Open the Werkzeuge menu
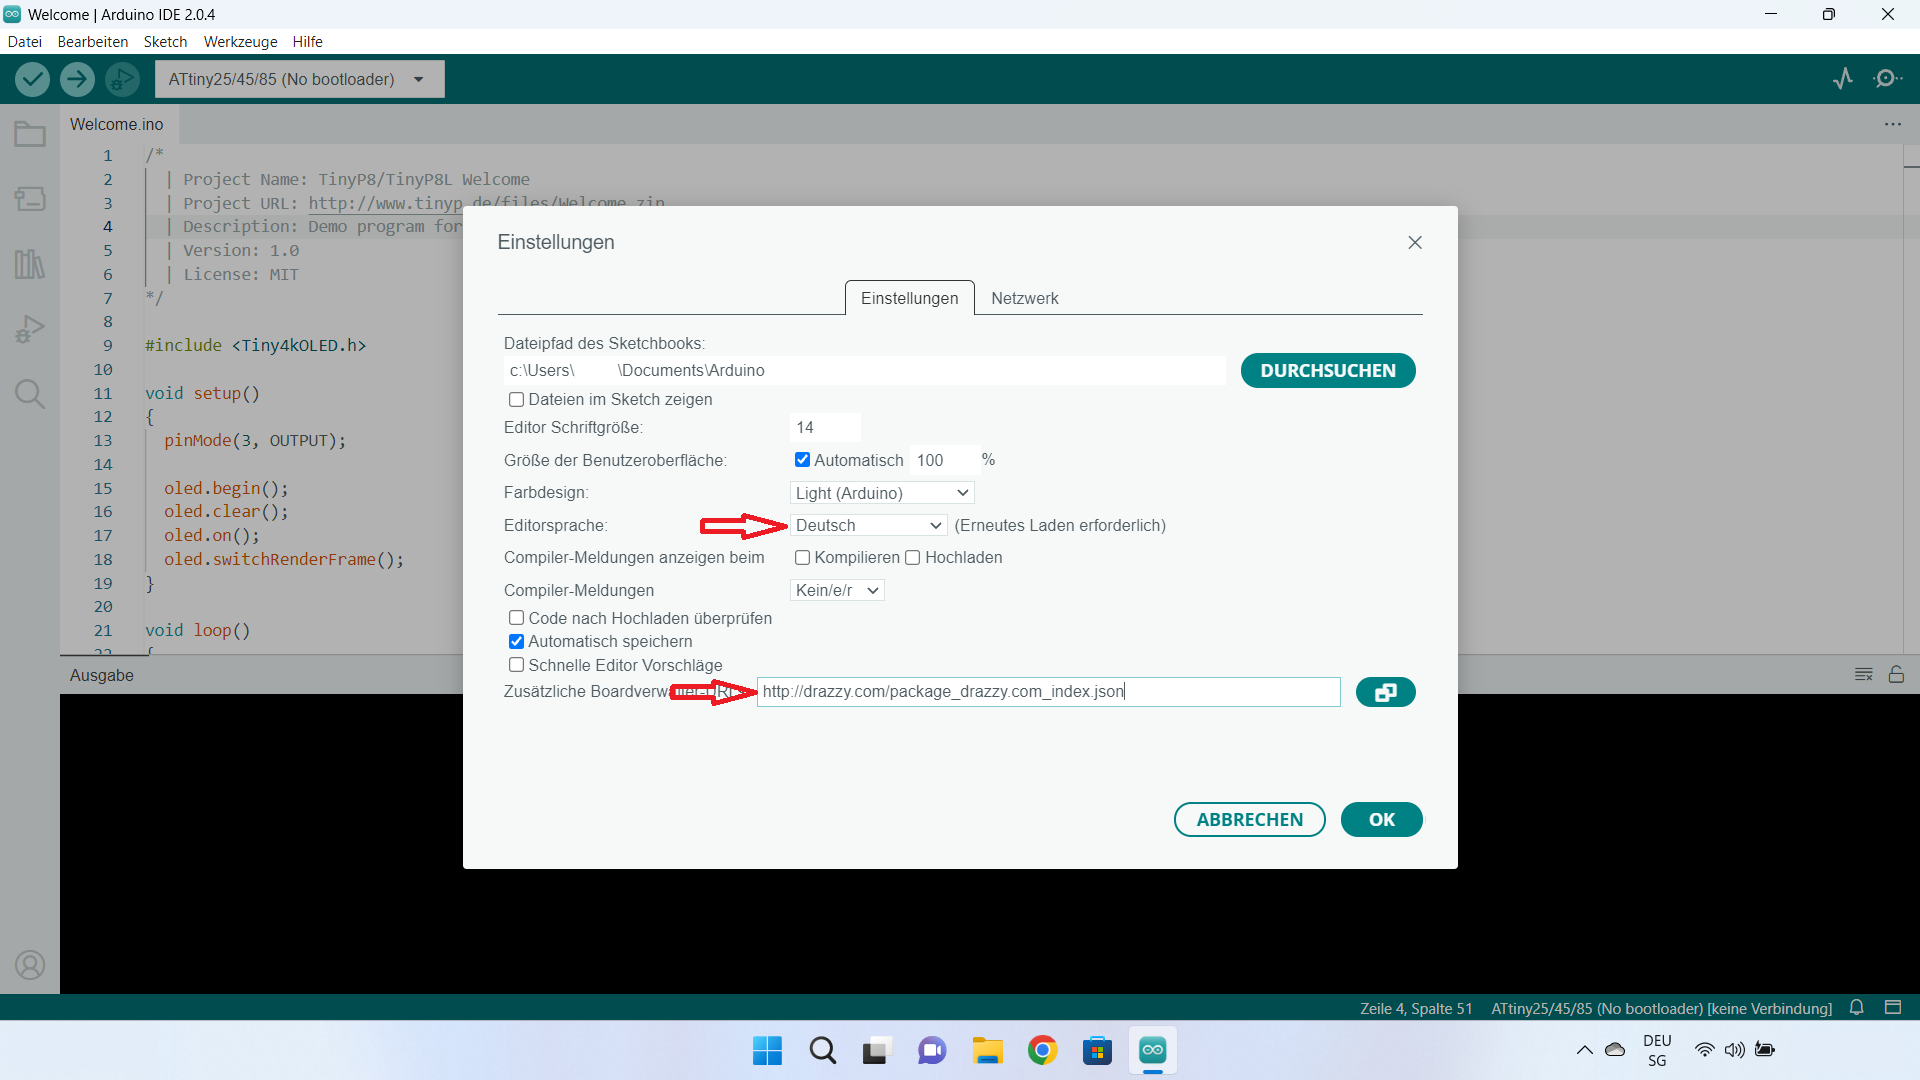The width and height of the screenshot is (1920, 1080). (x=240, y=42)
